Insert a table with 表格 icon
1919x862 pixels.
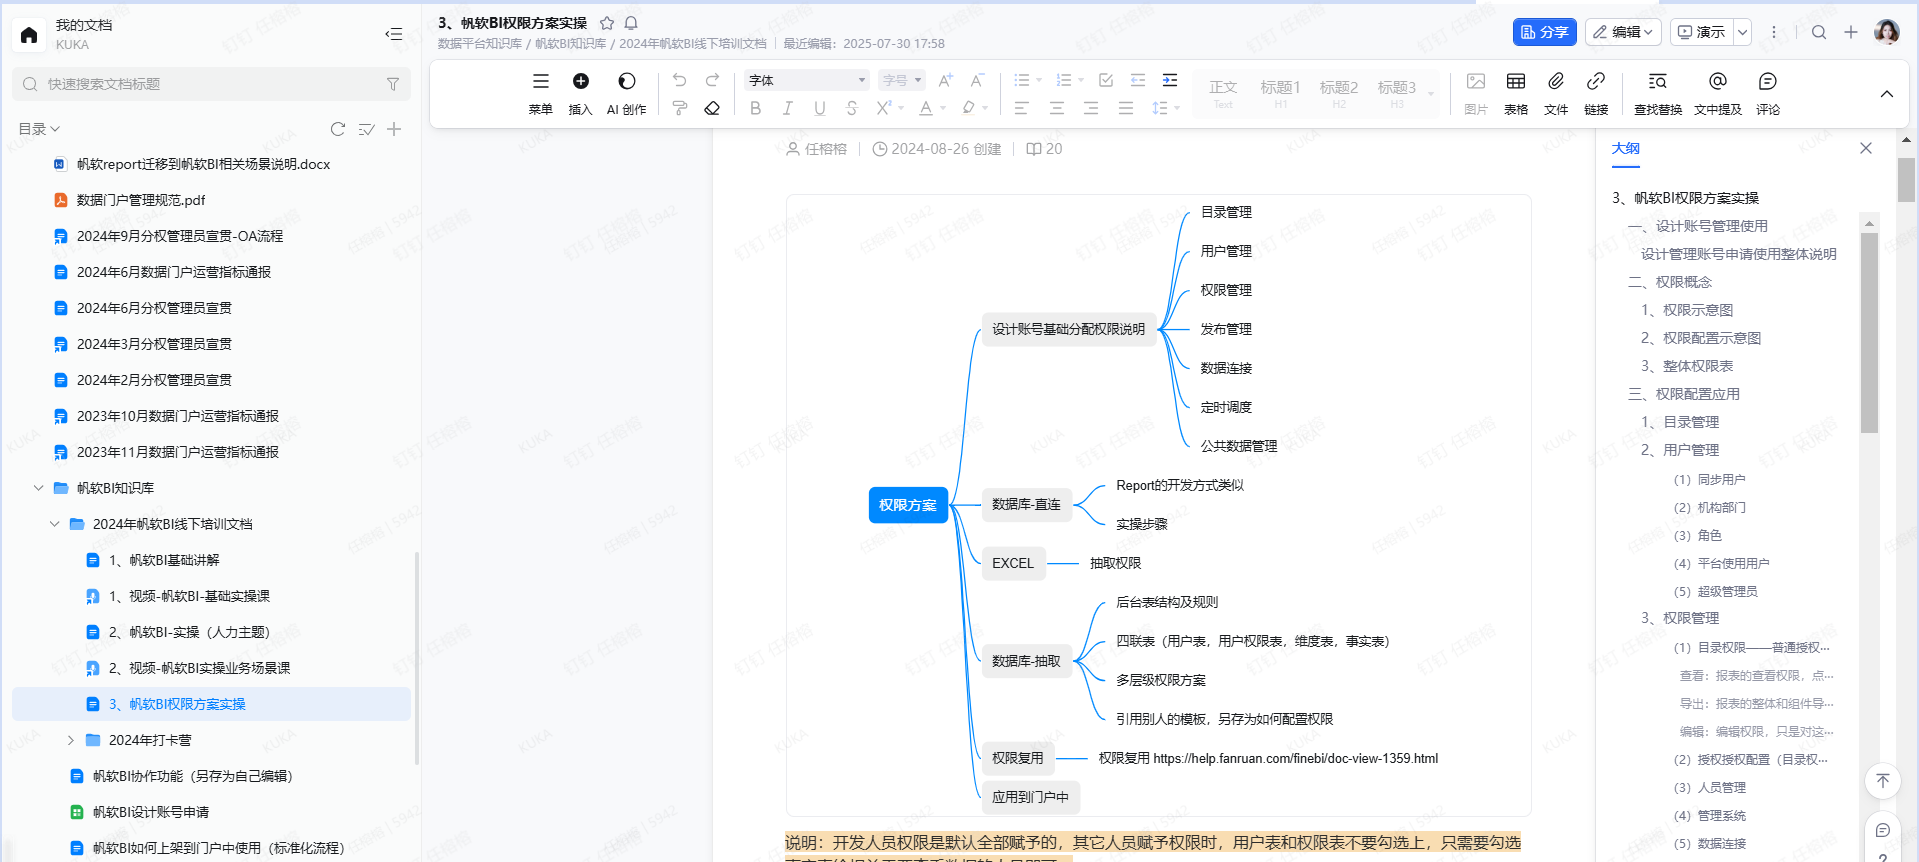(x=1515, y=82)
